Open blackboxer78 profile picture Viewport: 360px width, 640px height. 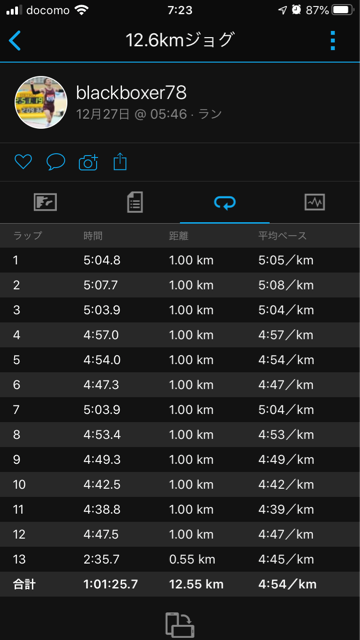[x=41, y=102]
